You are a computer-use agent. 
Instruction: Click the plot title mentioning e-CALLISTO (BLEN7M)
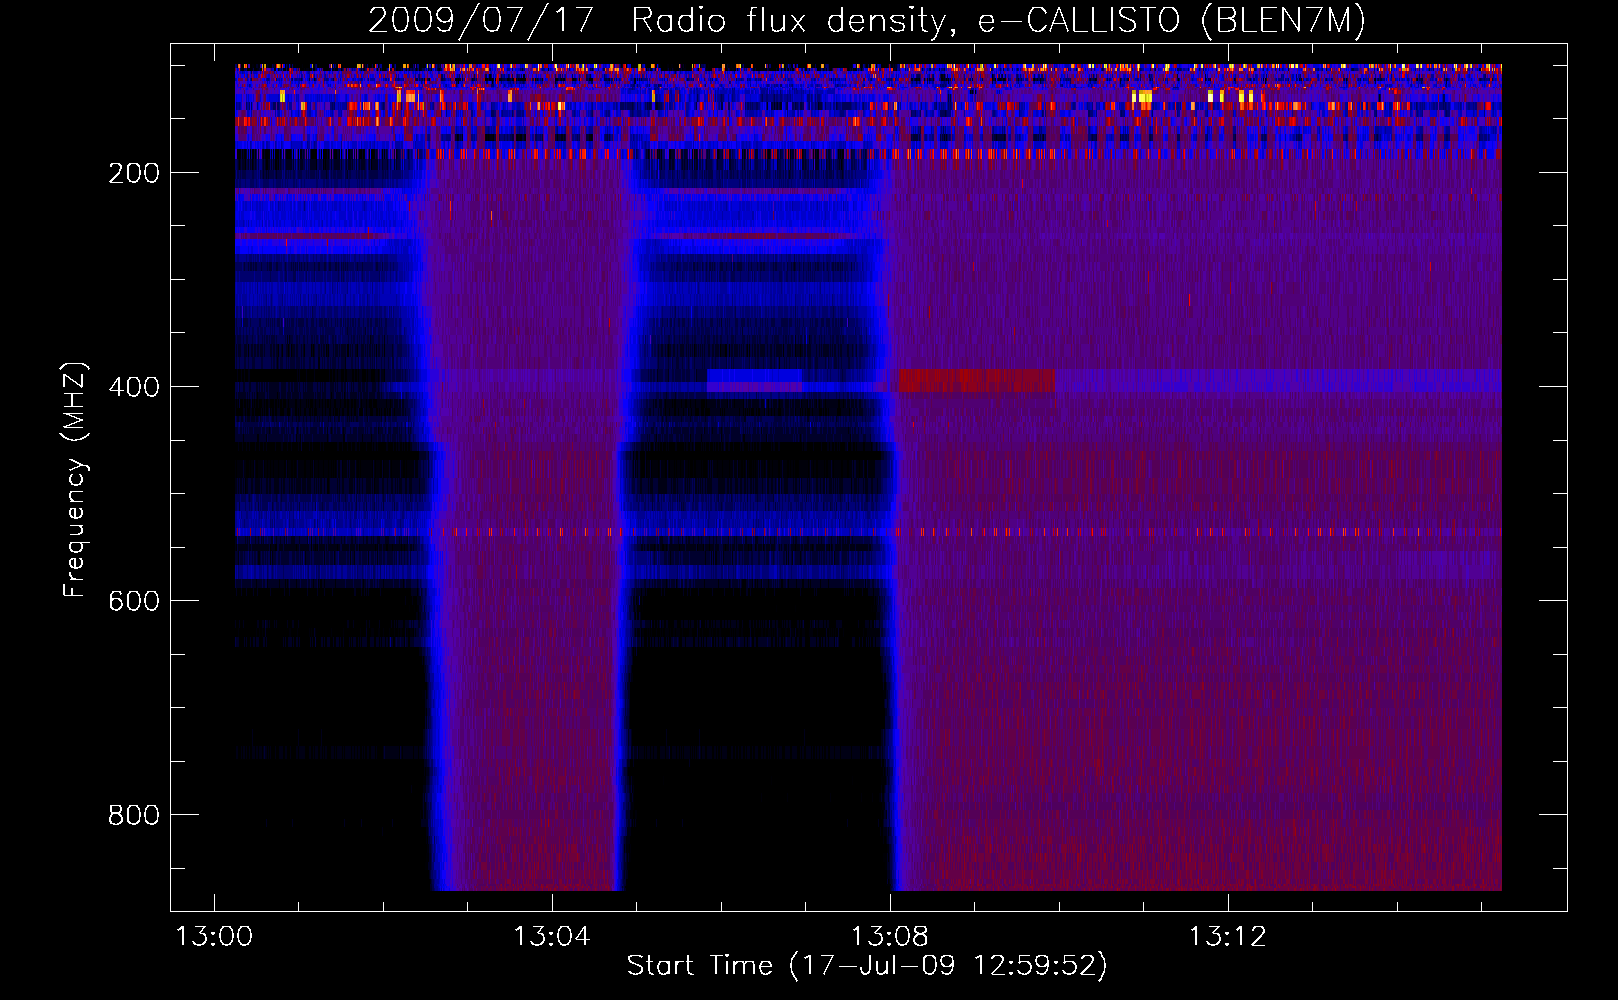click(x=866, y=21)
